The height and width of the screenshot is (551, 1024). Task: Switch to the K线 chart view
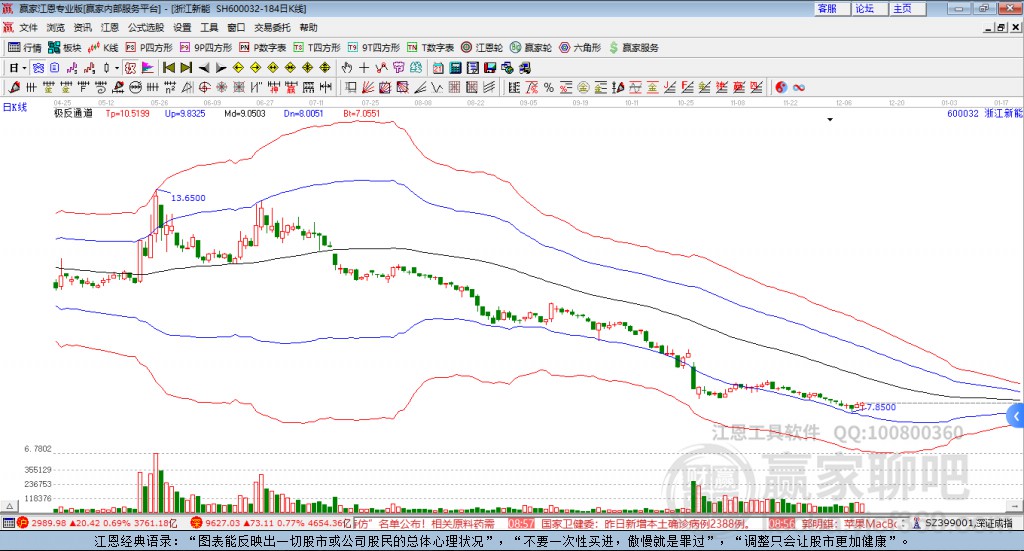coord(103,48)
